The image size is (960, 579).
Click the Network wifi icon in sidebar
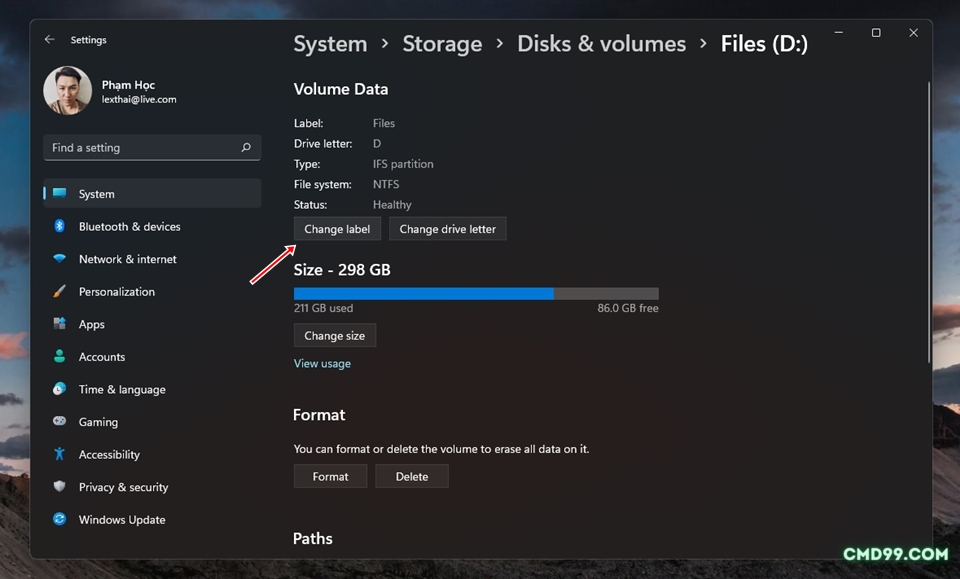pos(59,258)
